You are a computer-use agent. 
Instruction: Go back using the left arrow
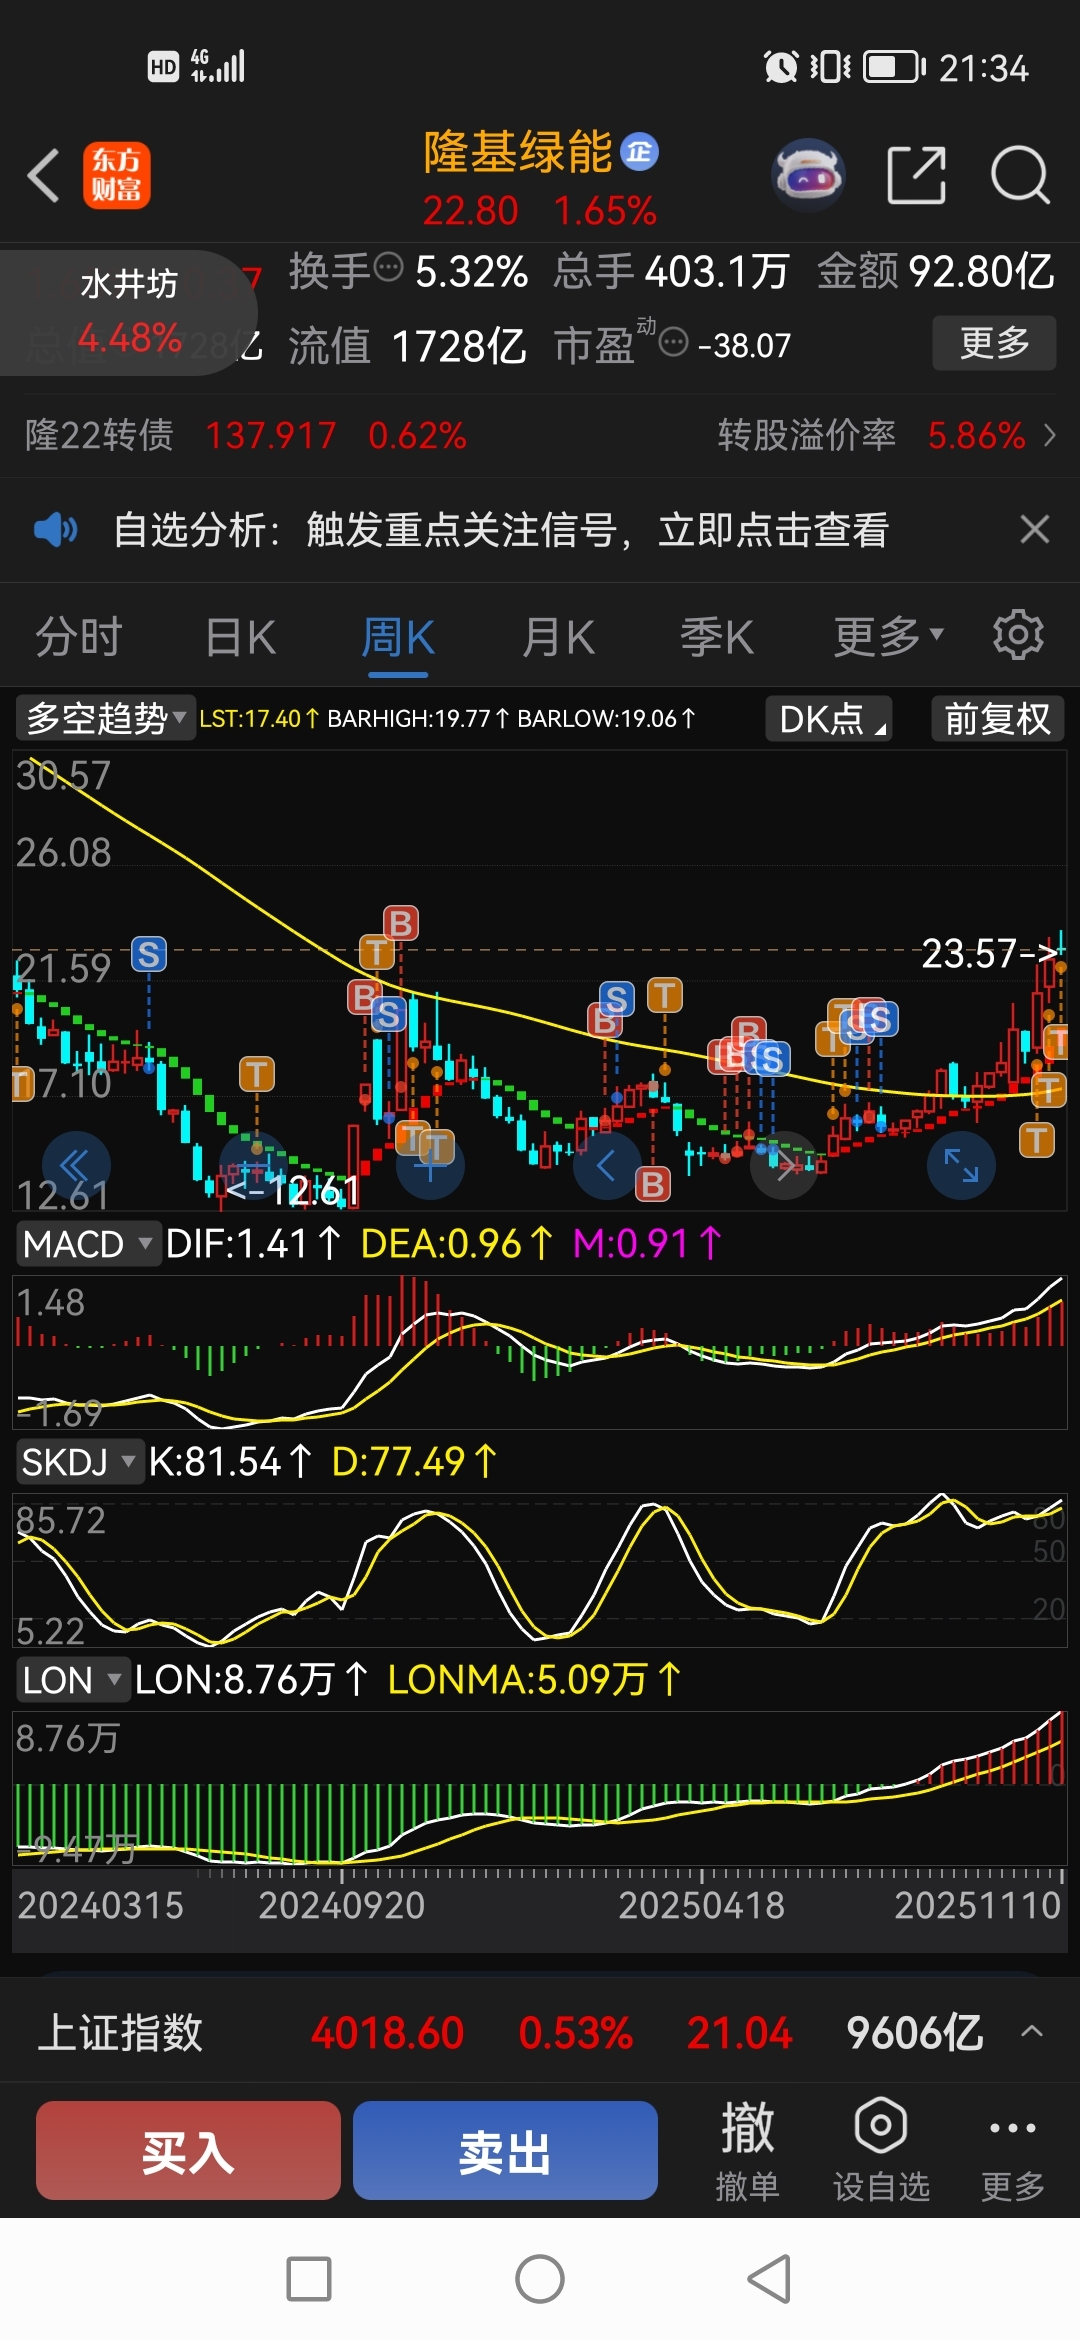pos(44,176)
